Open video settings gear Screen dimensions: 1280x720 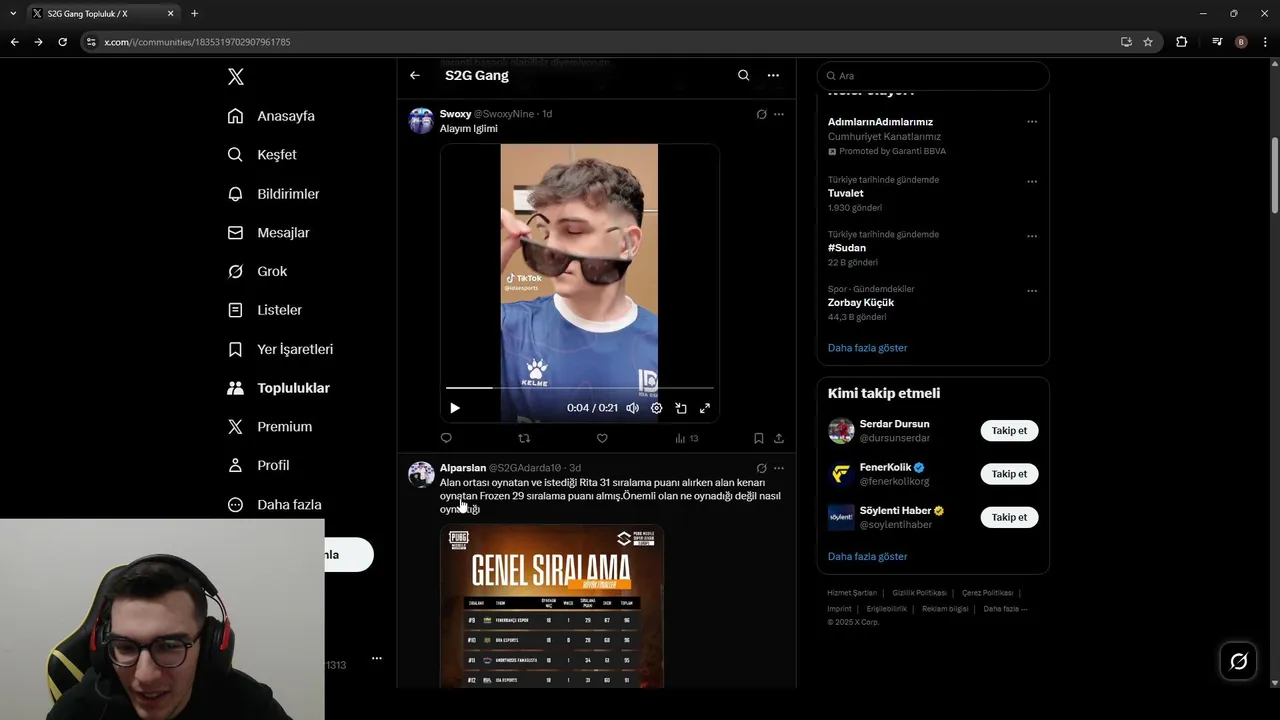tap(657, 408)
